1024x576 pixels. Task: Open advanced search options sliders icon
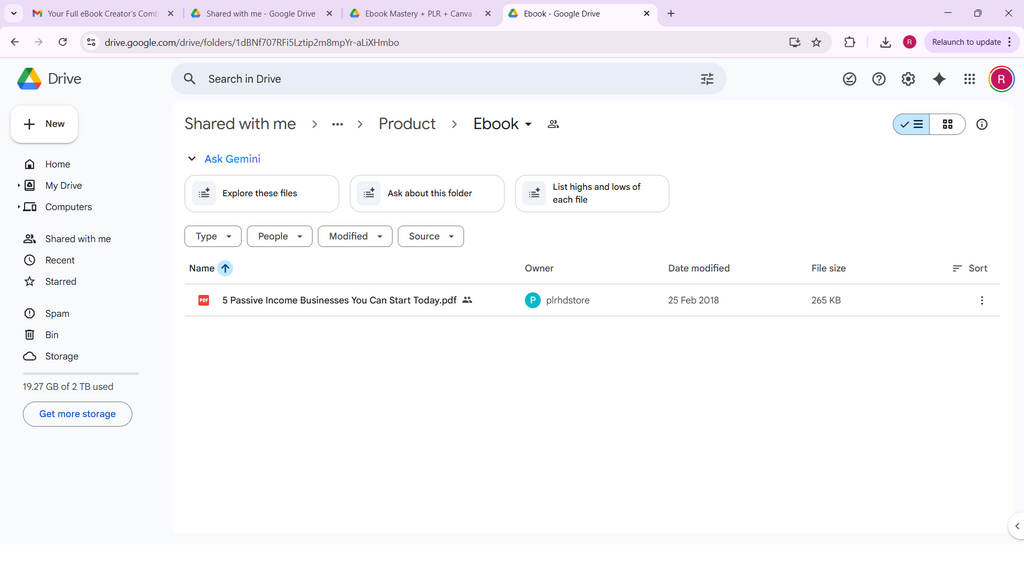tap(707, 78)
